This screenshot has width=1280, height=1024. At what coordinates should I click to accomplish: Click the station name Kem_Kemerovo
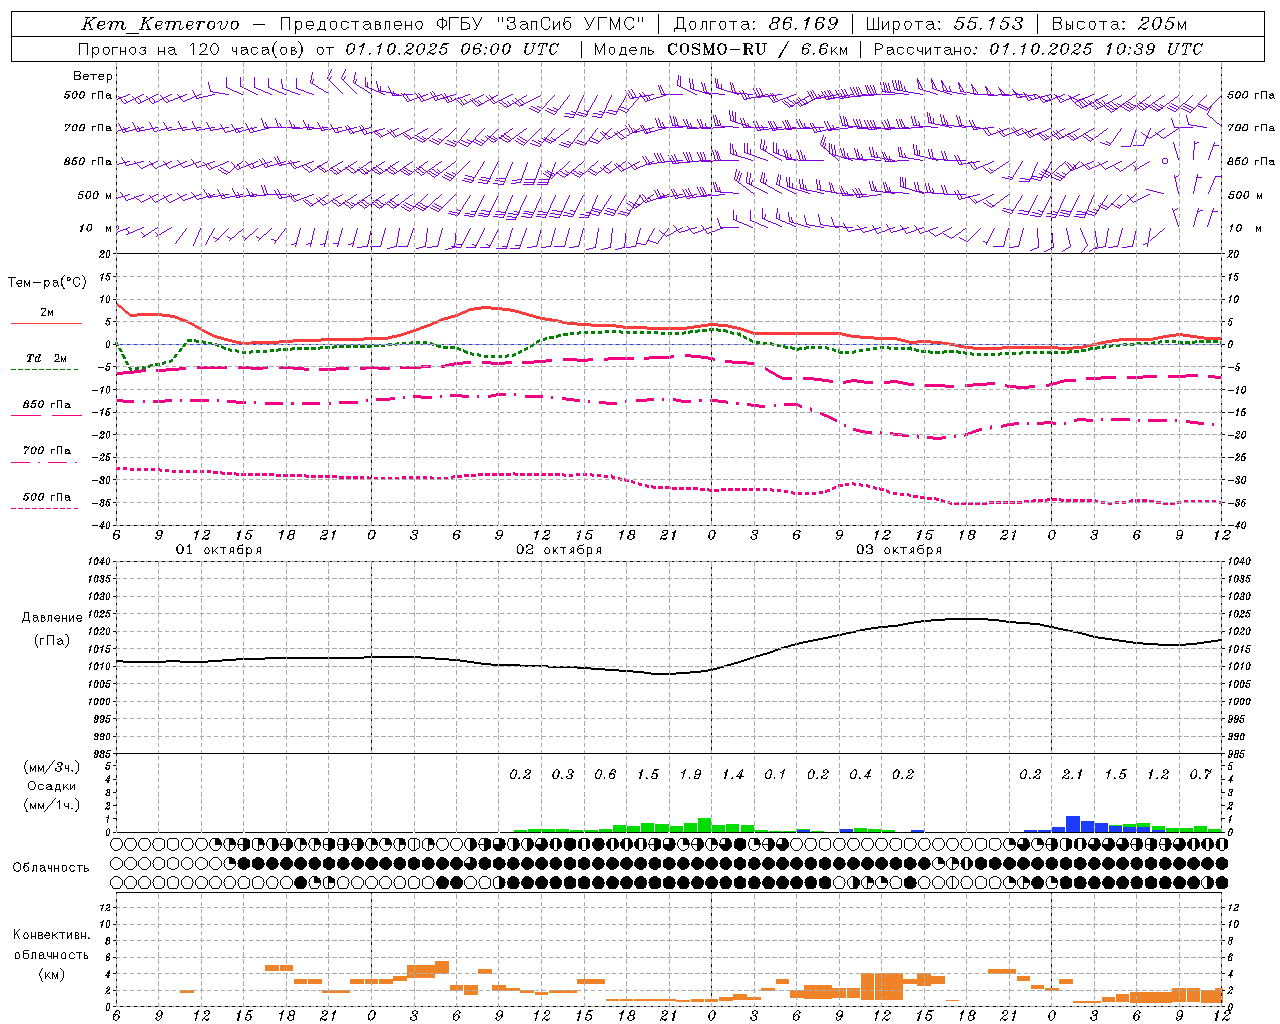point(160,24)
